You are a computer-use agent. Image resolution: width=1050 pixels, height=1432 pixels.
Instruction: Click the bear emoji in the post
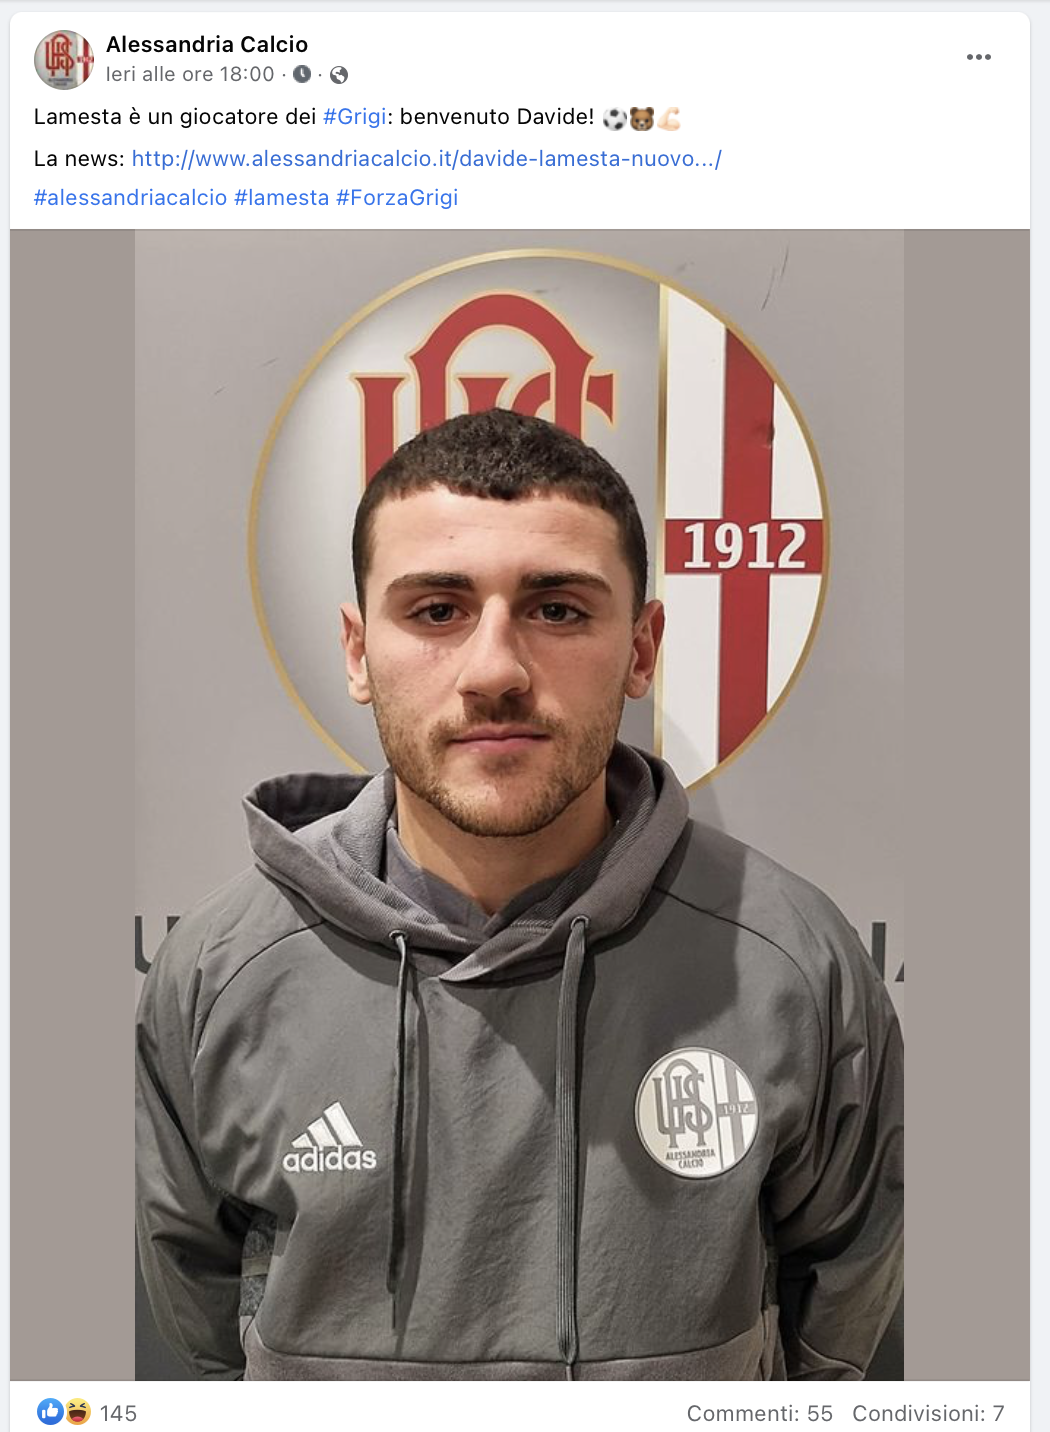pyautogui.click(x=641, y=119)
